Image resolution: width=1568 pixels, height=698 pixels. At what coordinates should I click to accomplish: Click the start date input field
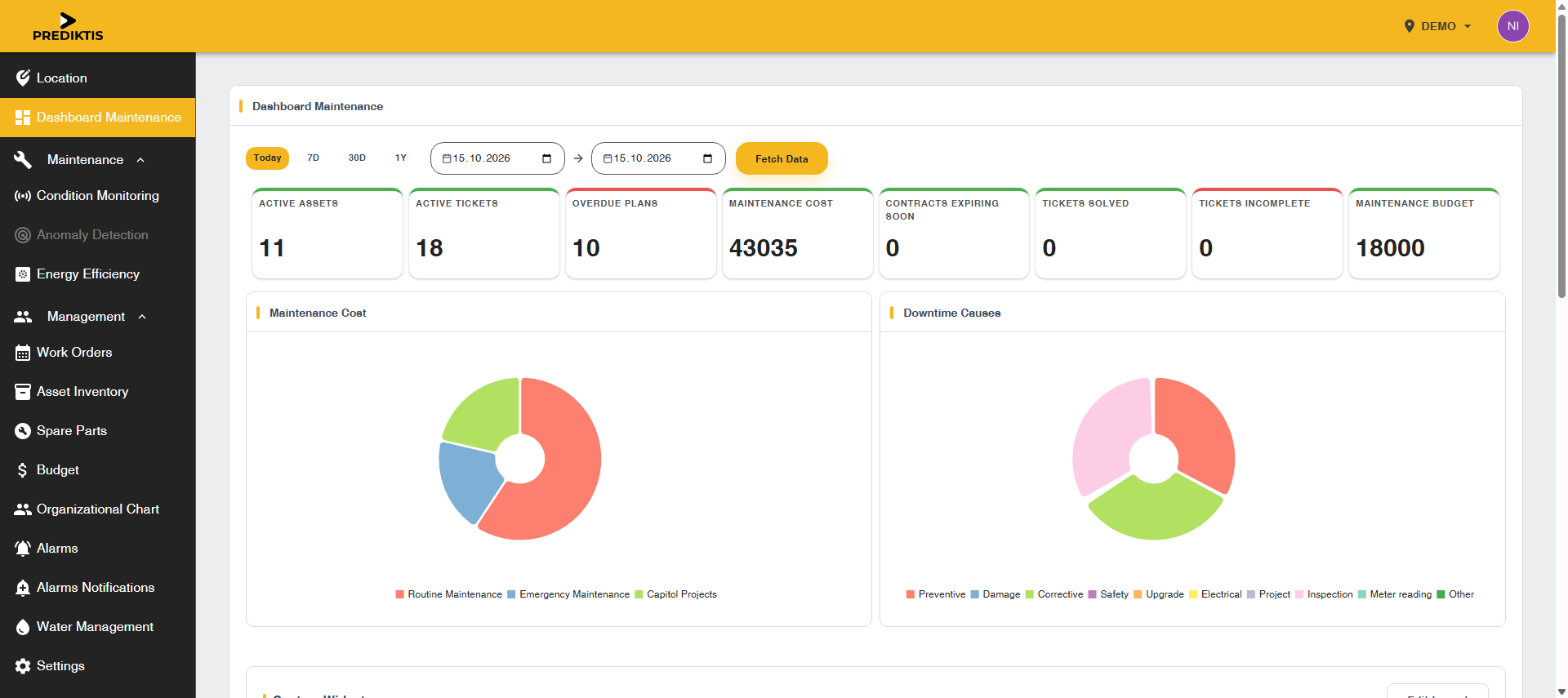click(x=497, y=159)
